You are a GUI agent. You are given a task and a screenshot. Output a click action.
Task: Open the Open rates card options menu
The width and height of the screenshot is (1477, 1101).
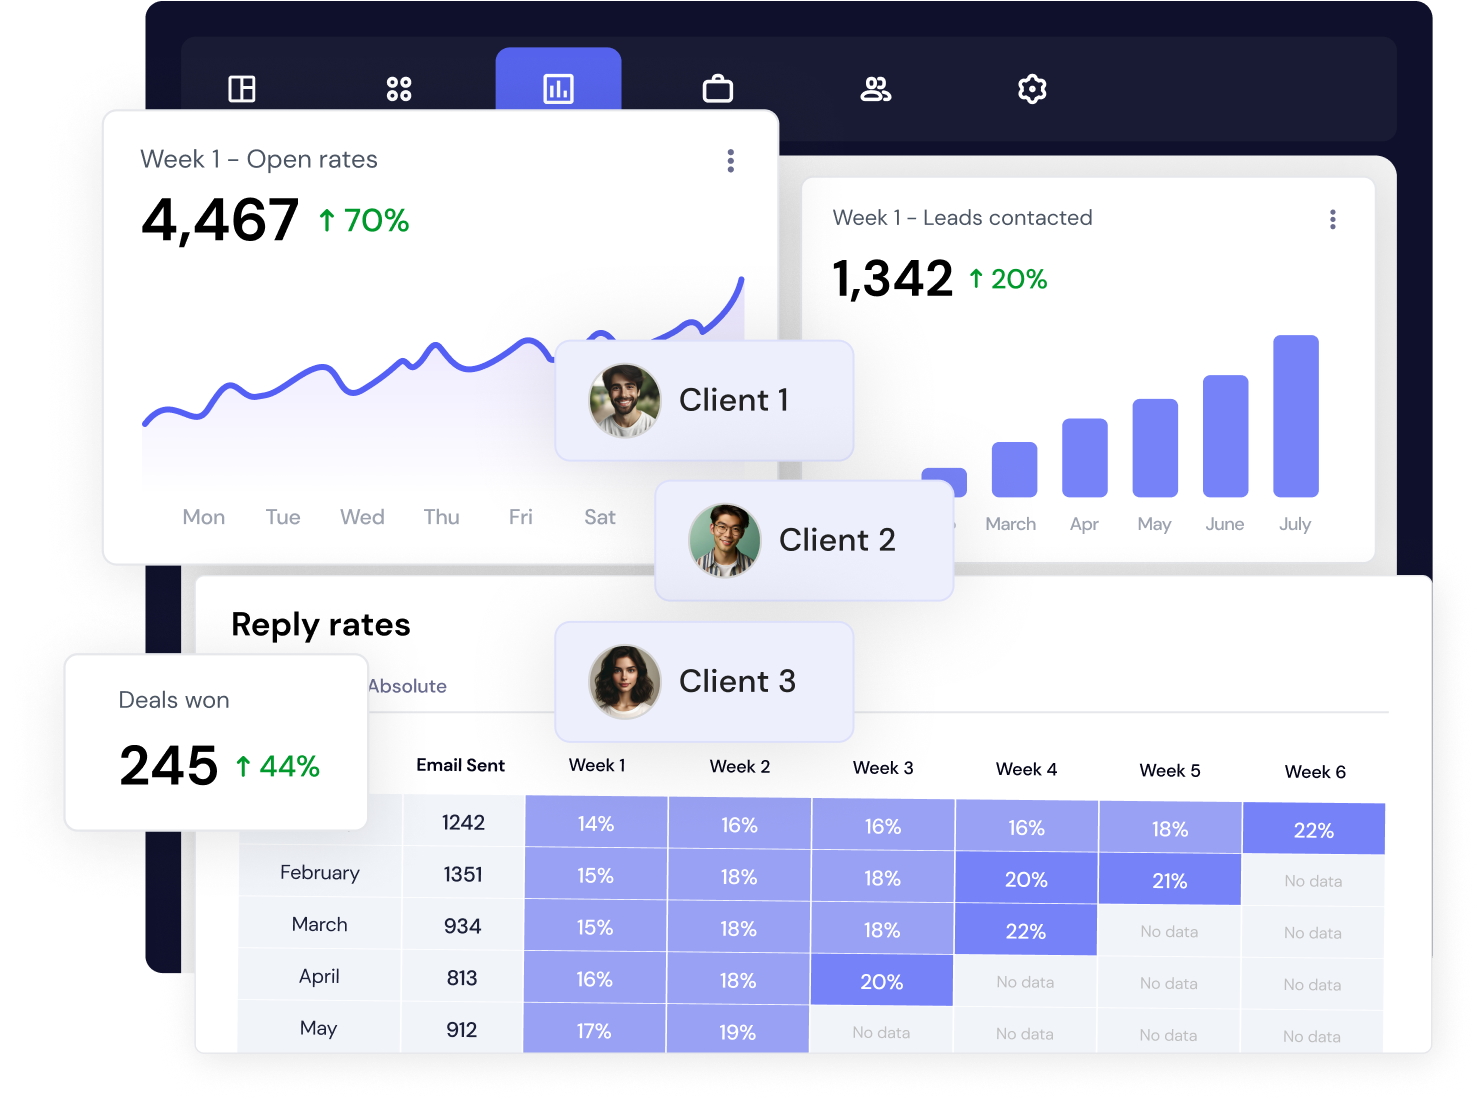[x=731, y=161]
